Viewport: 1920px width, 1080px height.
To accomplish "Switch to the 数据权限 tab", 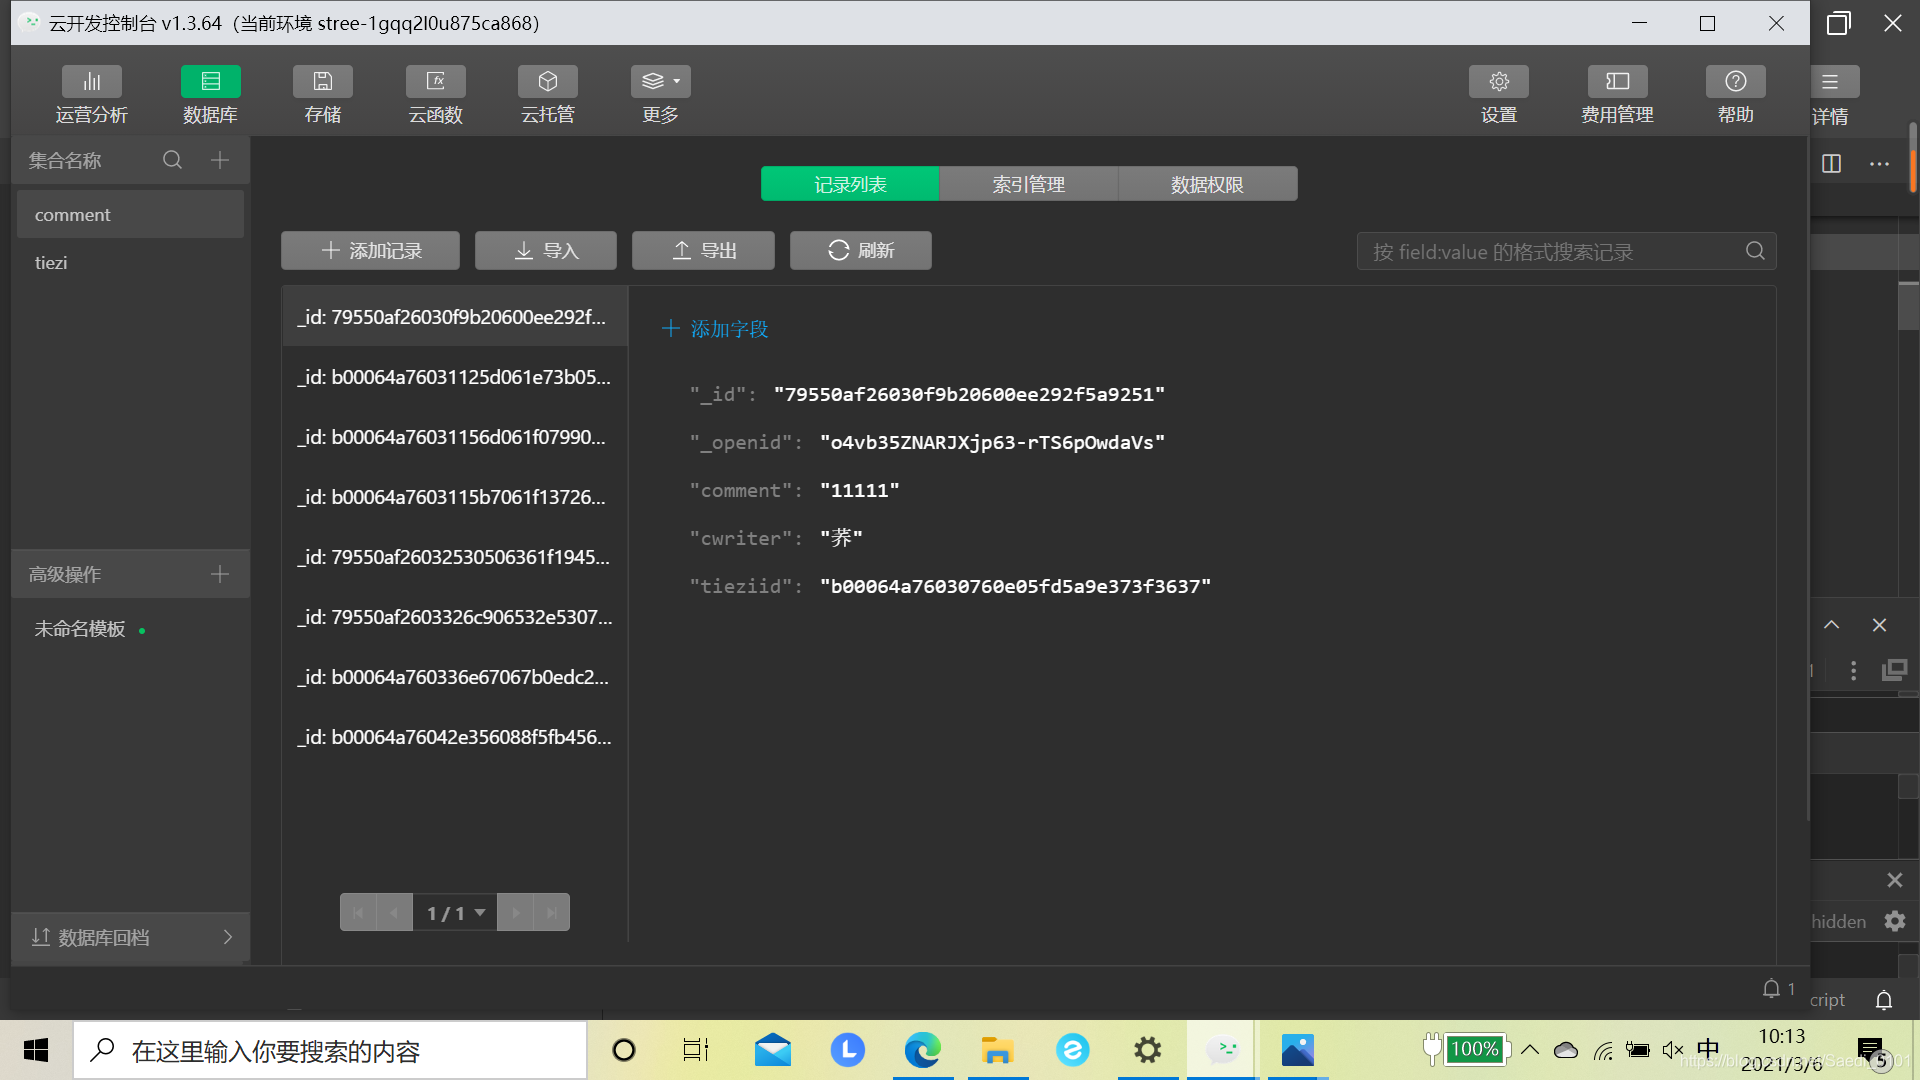I will click(1207, 184).
